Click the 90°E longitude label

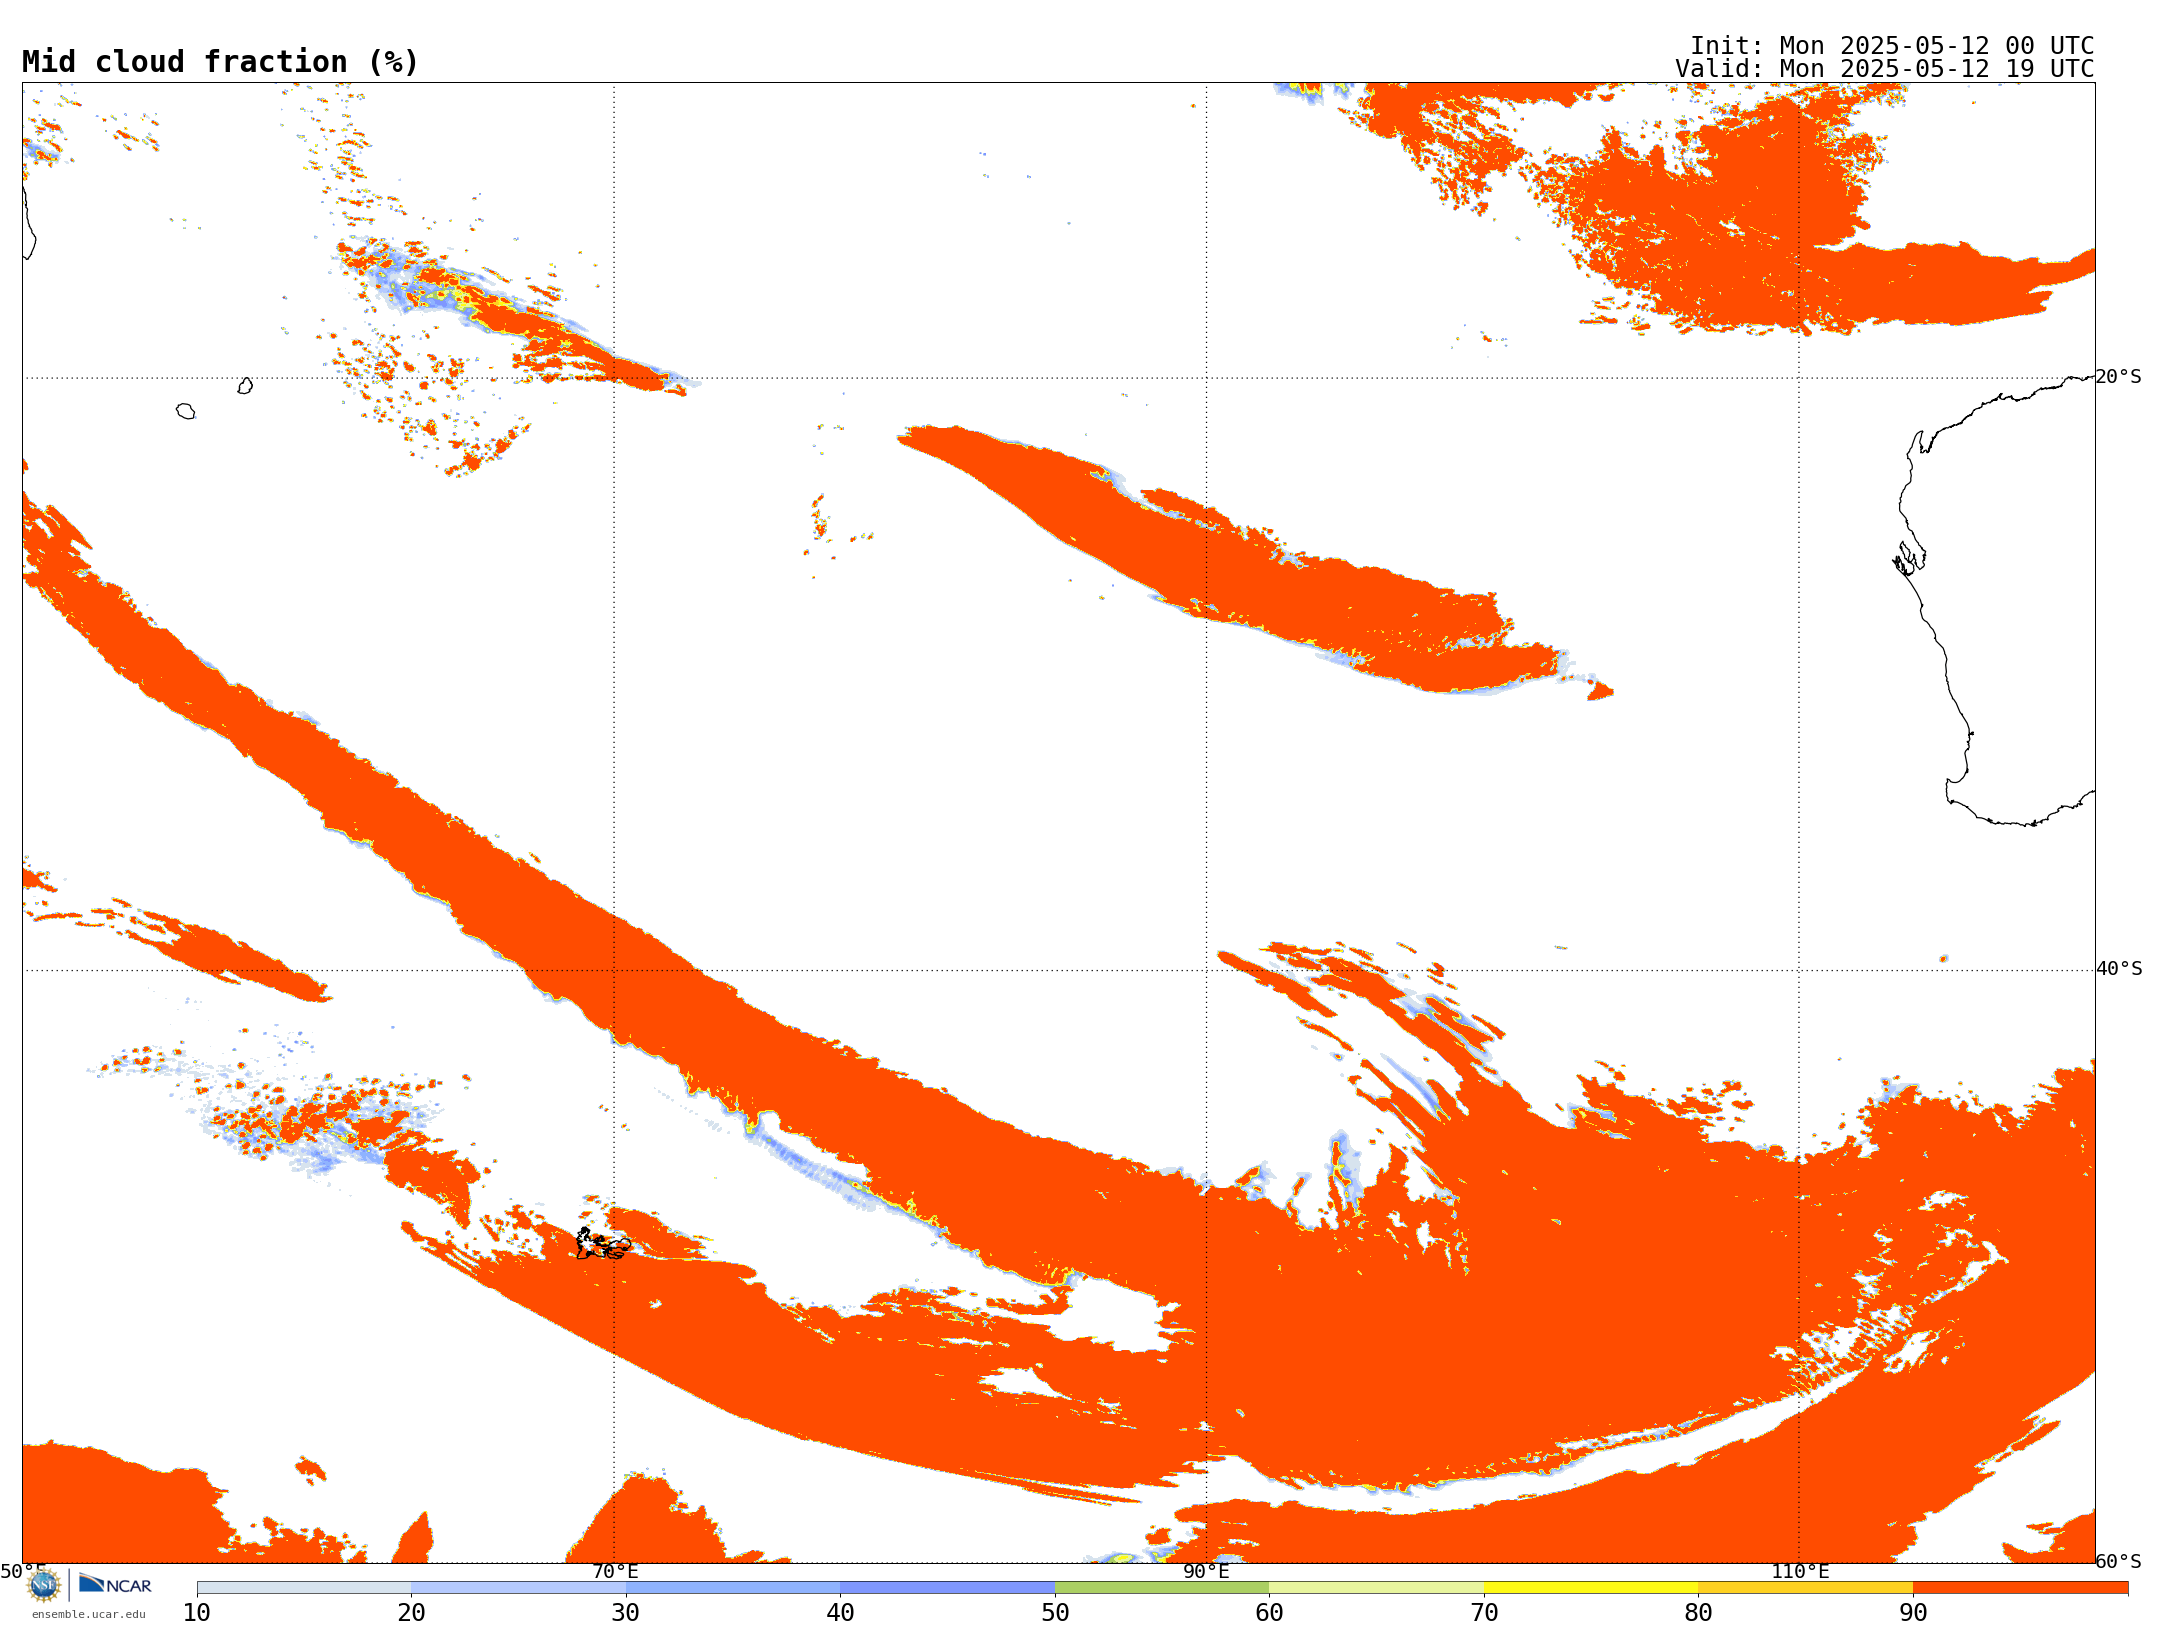[x=1206, y=1572]
